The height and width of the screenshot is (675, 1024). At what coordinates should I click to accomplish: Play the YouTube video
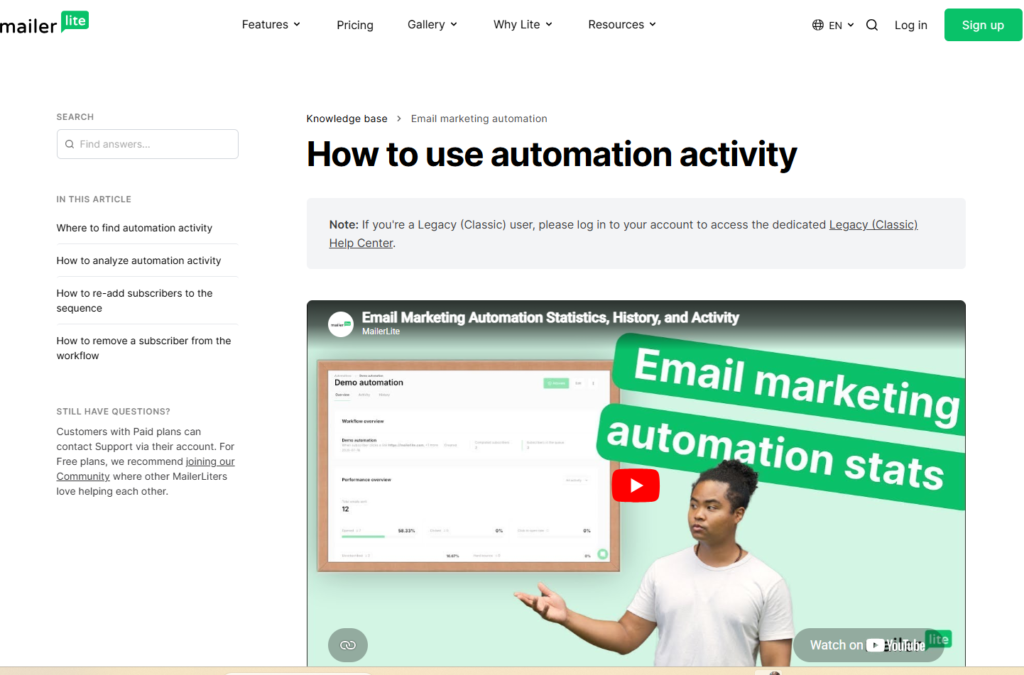tap(635, 485)
